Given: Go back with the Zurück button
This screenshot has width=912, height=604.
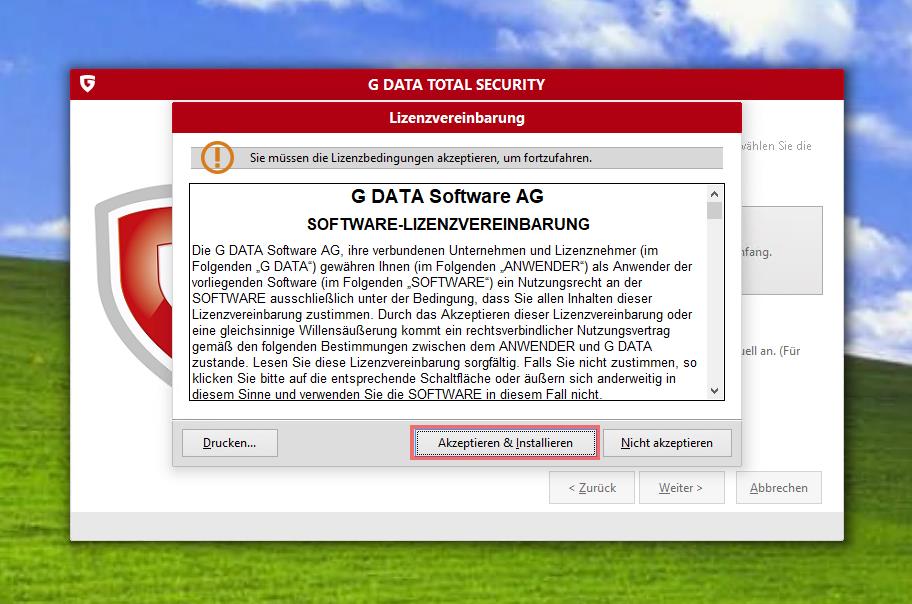Looking at the screenshot, I should click(592, 488).
